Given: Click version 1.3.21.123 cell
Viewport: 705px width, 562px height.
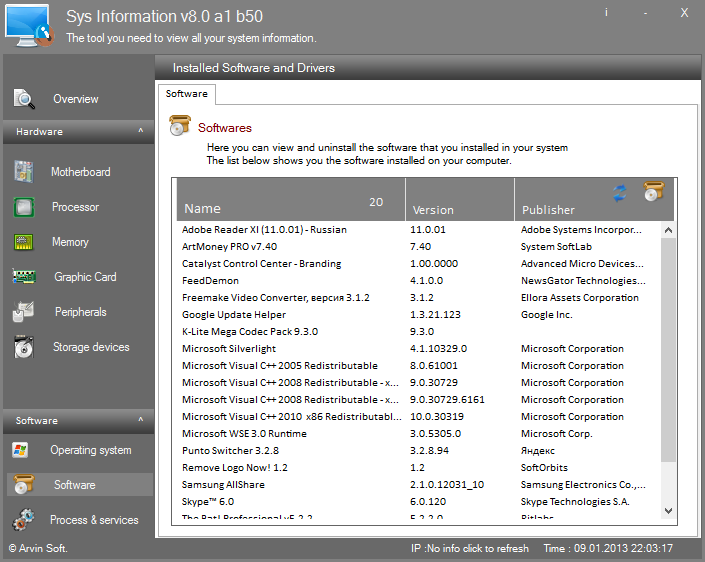Looking at the screenshot, I should click(x=435, y=315).
